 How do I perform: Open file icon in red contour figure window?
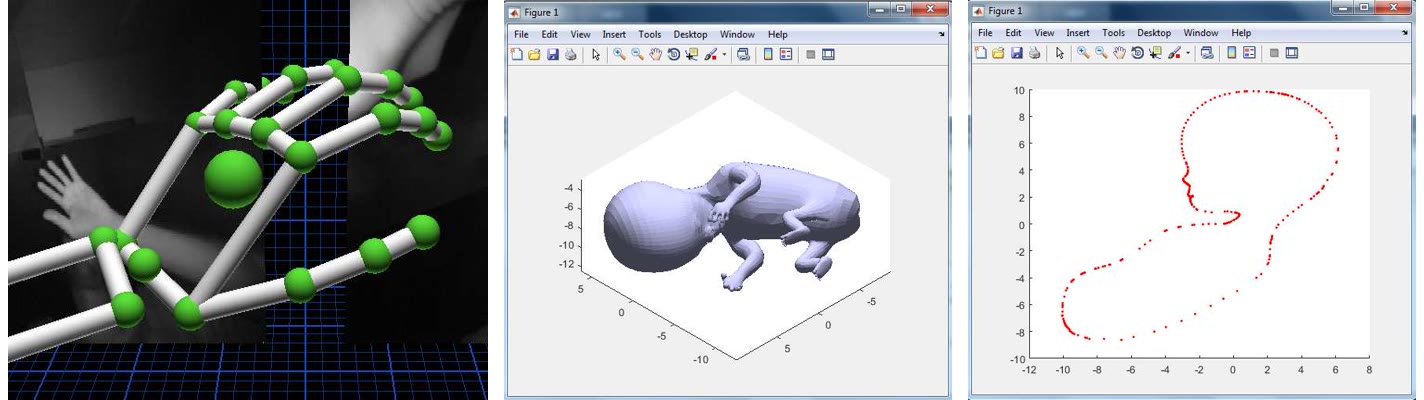click(998, 52)
